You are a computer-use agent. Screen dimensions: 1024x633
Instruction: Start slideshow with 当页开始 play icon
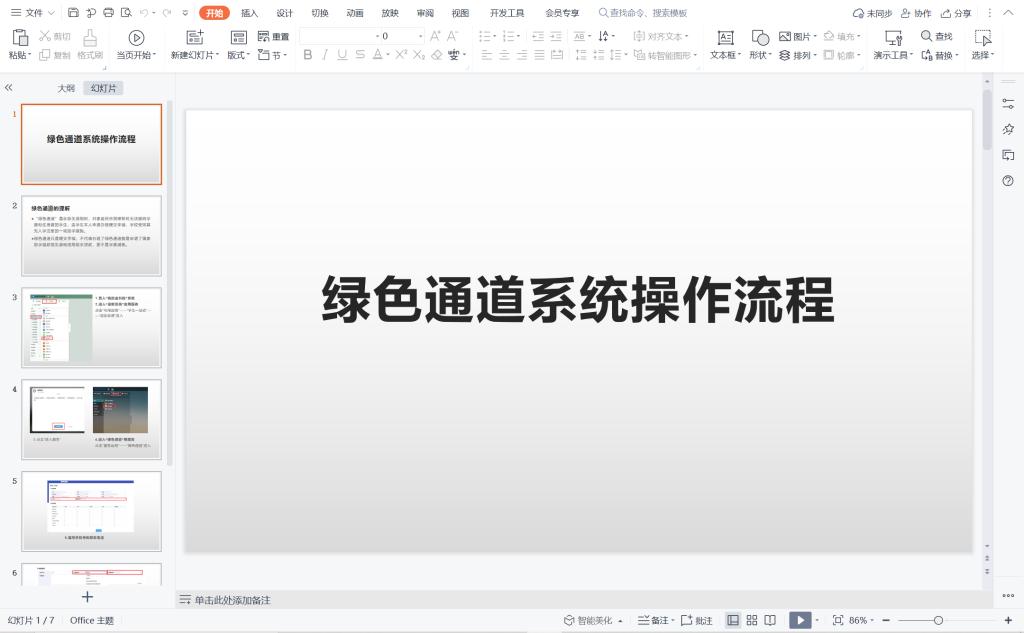coord(137,37)
